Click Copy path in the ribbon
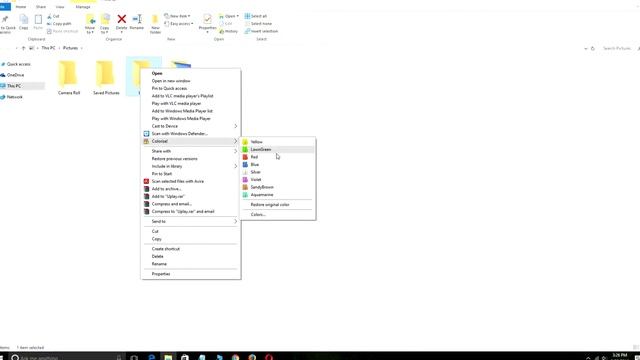 [x=59, y=24]
